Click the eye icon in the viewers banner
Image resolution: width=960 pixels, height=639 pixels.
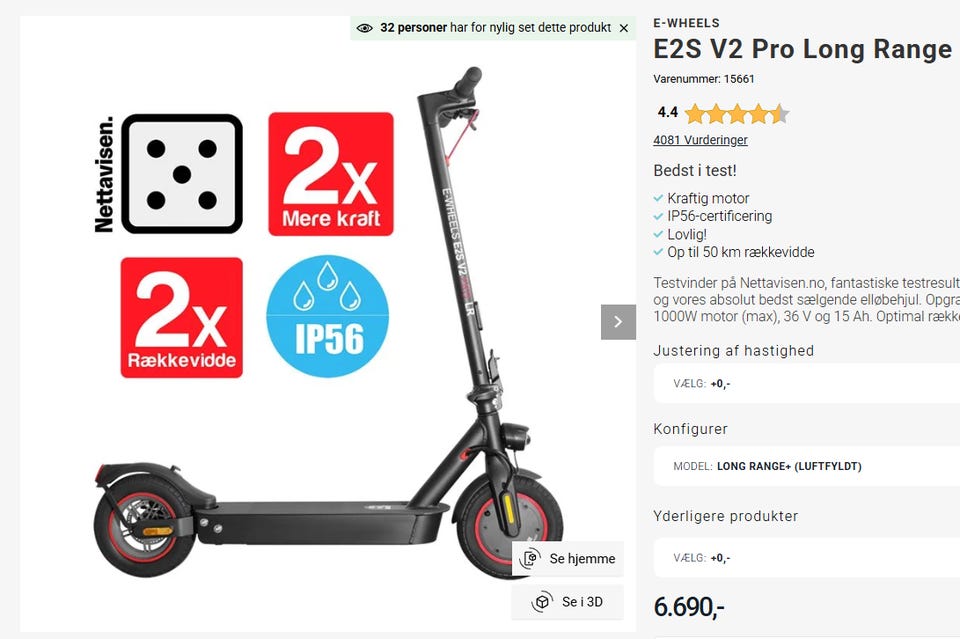click(x=364, y=28)
